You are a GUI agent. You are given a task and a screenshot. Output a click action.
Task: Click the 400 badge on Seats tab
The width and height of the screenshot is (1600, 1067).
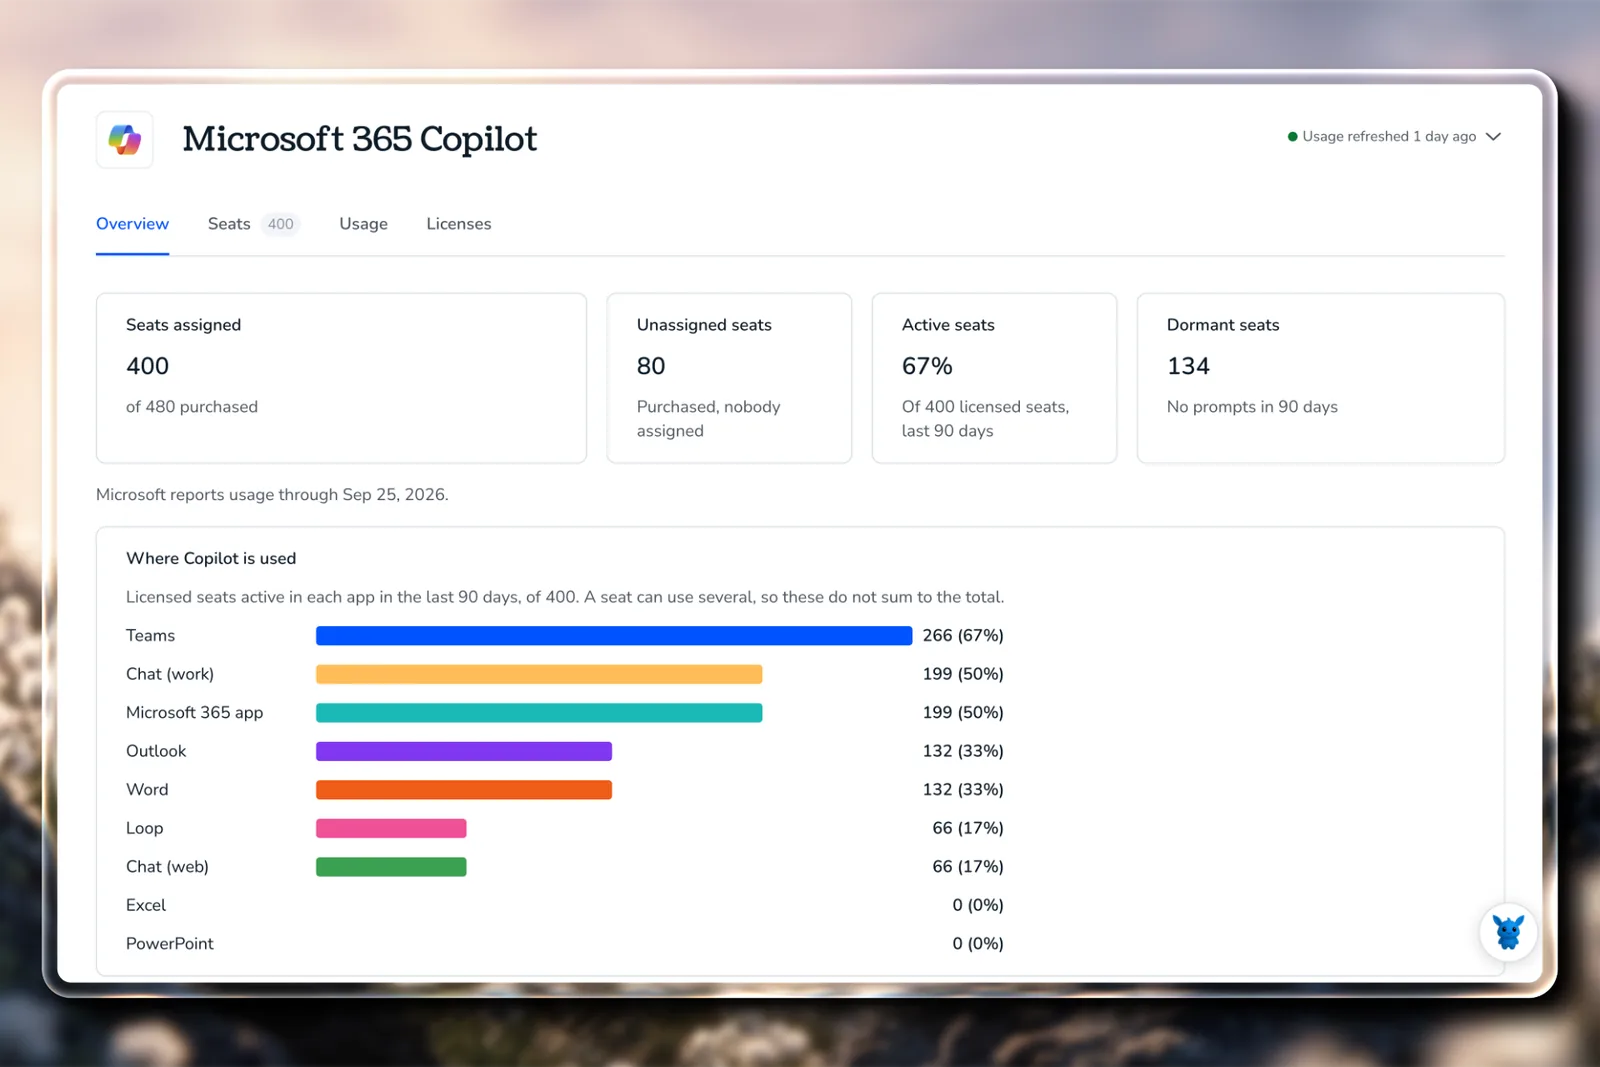(281, 224)
